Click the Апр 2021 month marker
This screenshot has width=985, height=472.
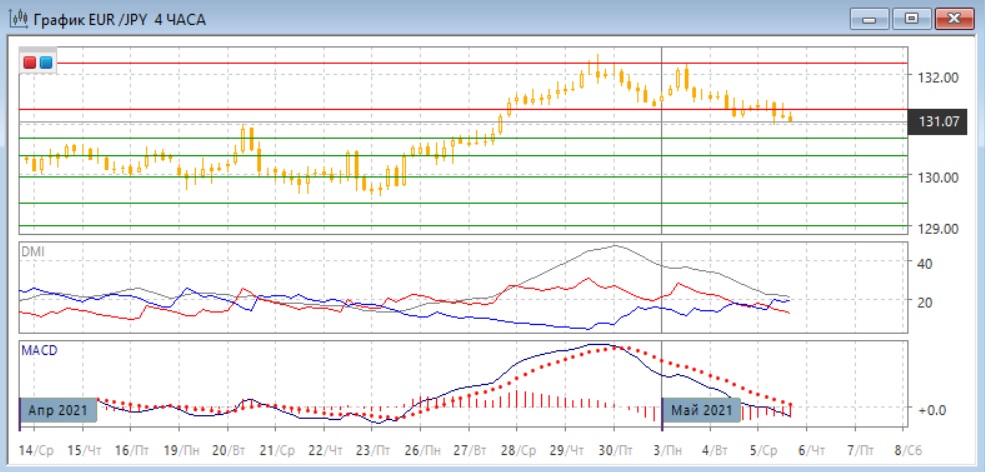59,409
